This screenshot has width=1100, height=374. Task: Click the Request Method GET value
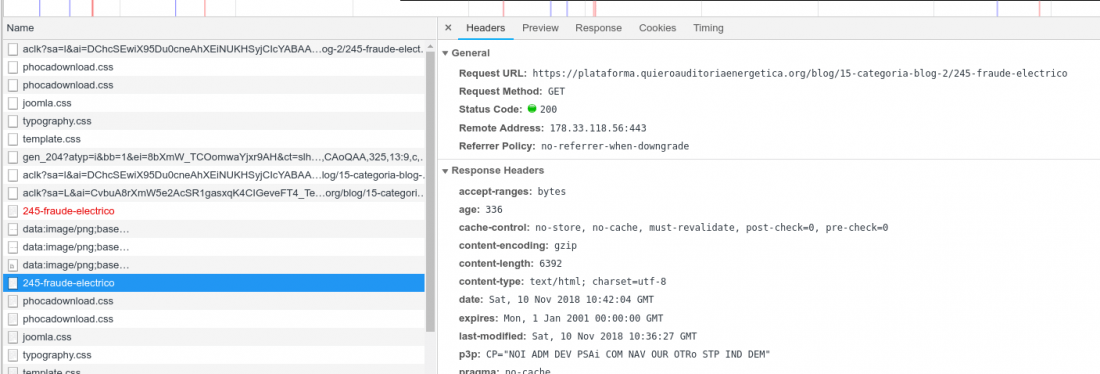(x=556, y=91)
